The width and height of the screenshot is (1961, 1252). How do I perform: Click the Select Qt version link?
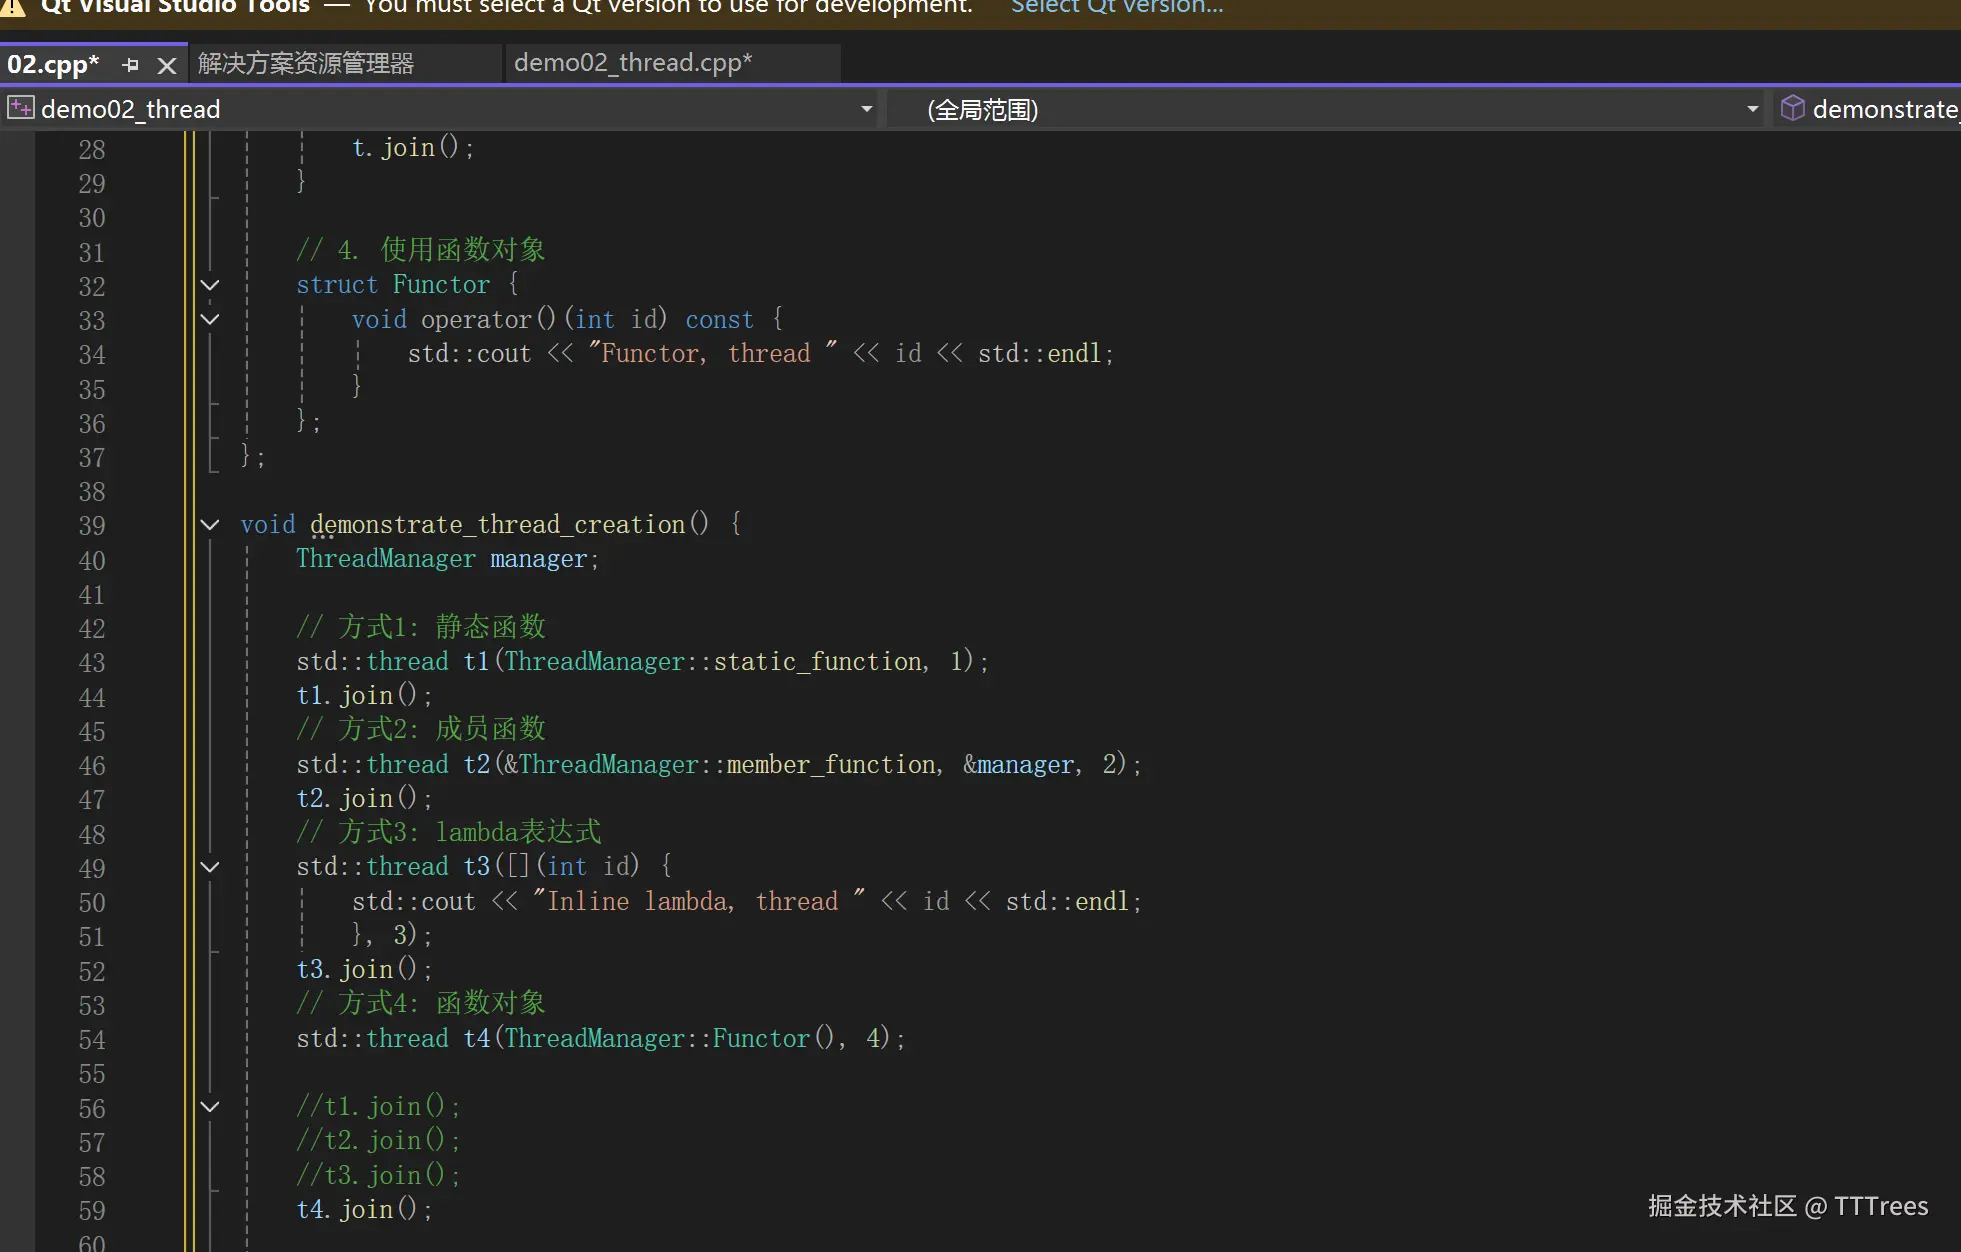point(1117,7)
